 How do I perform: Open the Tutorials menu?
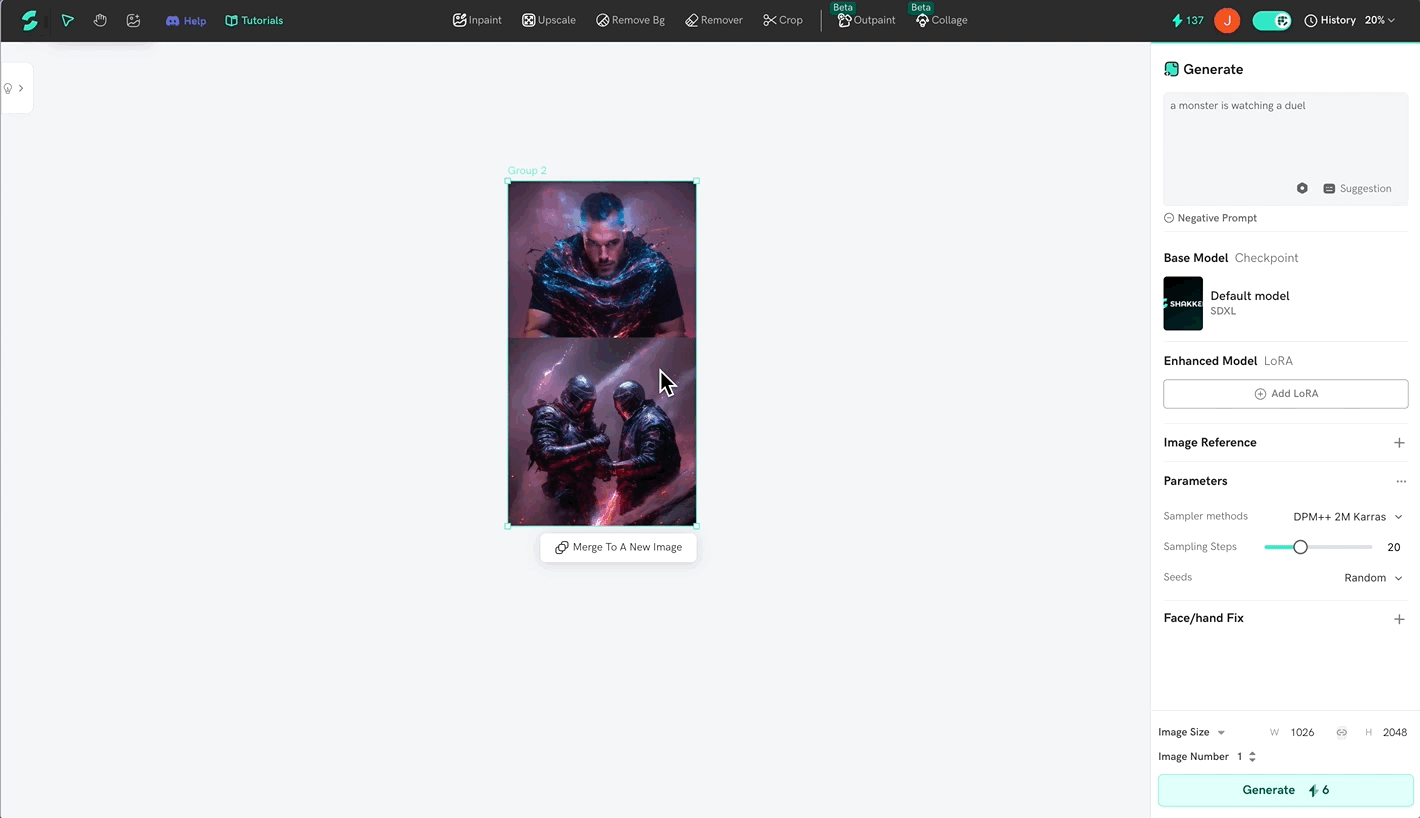[x=254, y=20]
